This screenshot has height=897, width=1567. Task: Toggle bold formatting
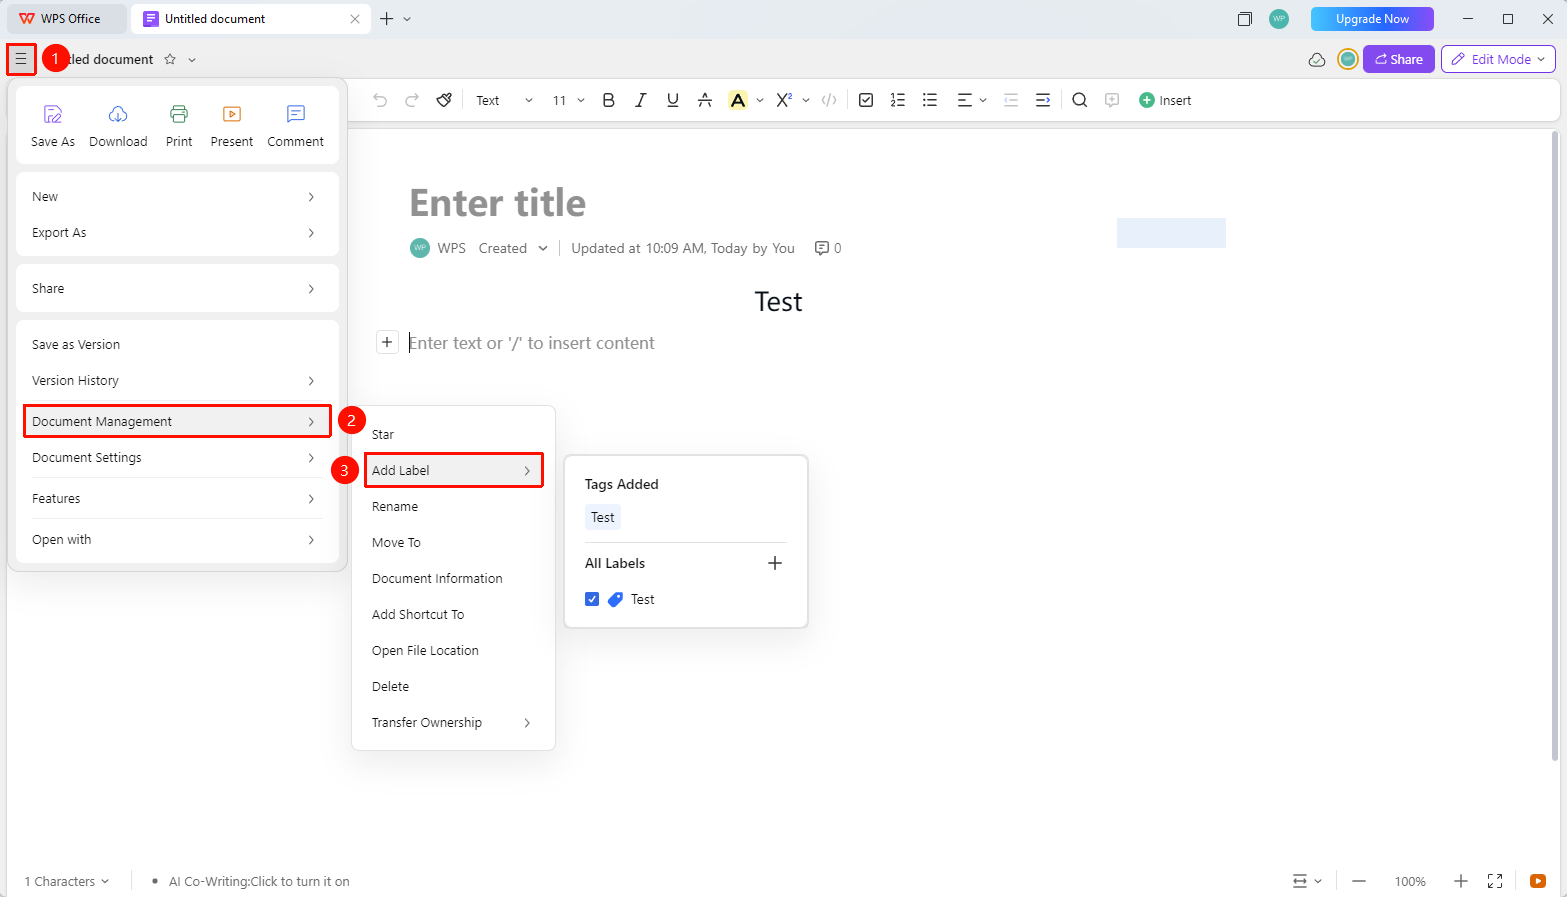[608, 100]
